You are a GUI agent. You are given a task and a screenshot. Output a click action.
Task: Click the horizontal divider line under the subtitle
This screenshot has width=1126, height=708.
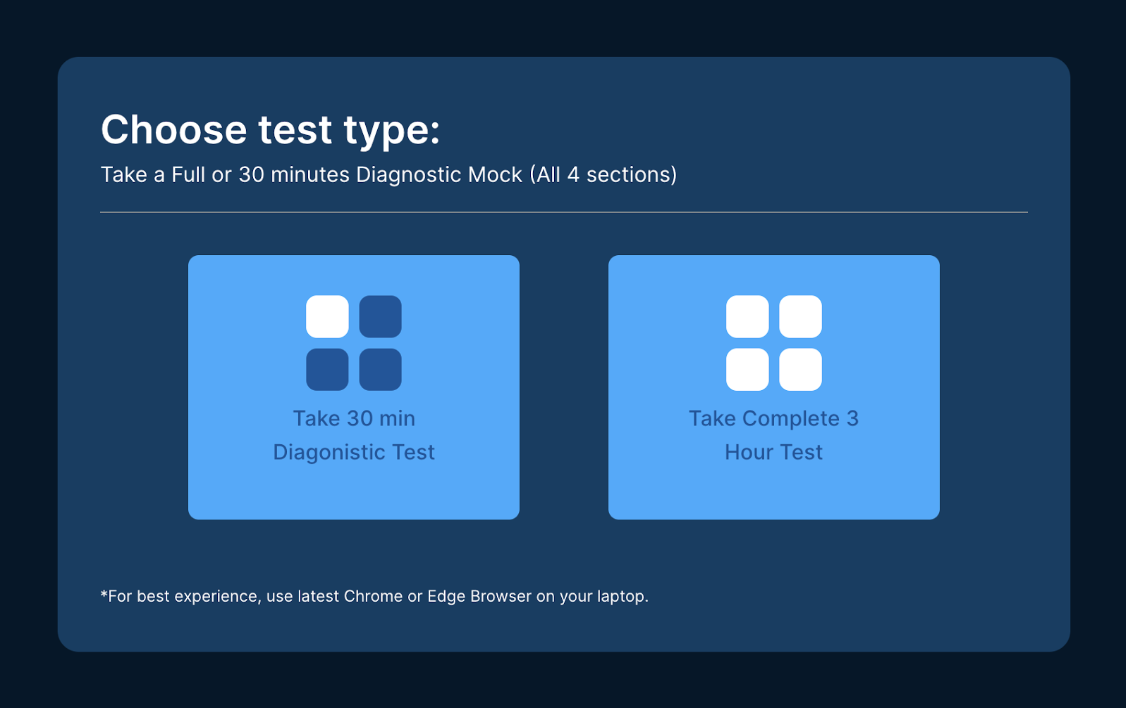564,212
